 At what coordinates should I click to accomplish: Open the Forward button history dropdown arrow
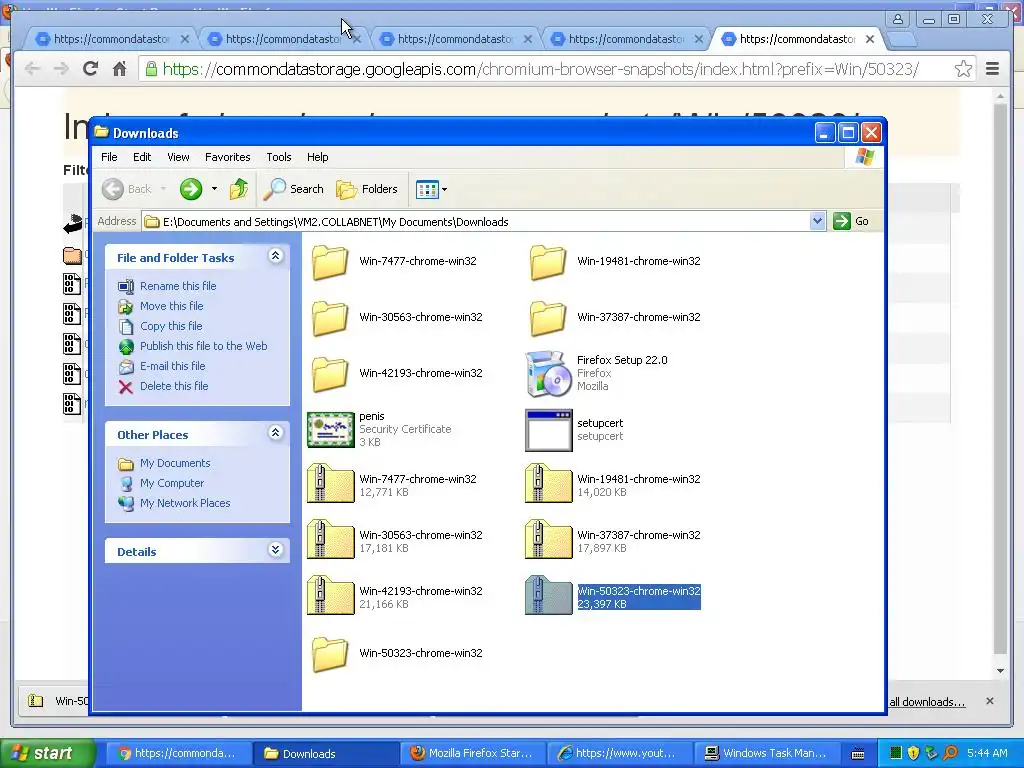tap(214, 189)
